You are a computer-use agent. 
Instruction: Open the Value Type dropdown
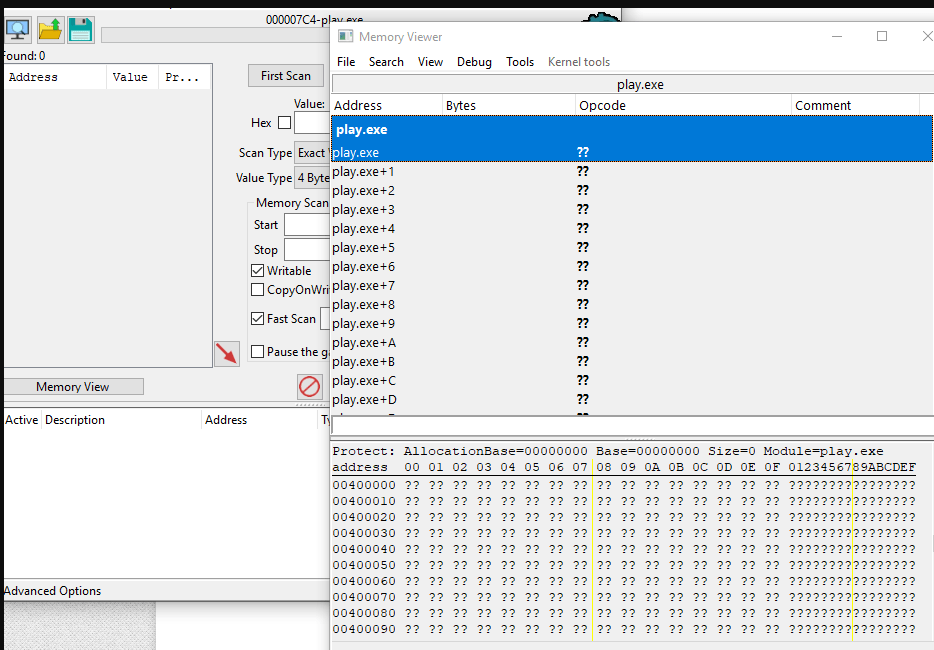point(312,178)
